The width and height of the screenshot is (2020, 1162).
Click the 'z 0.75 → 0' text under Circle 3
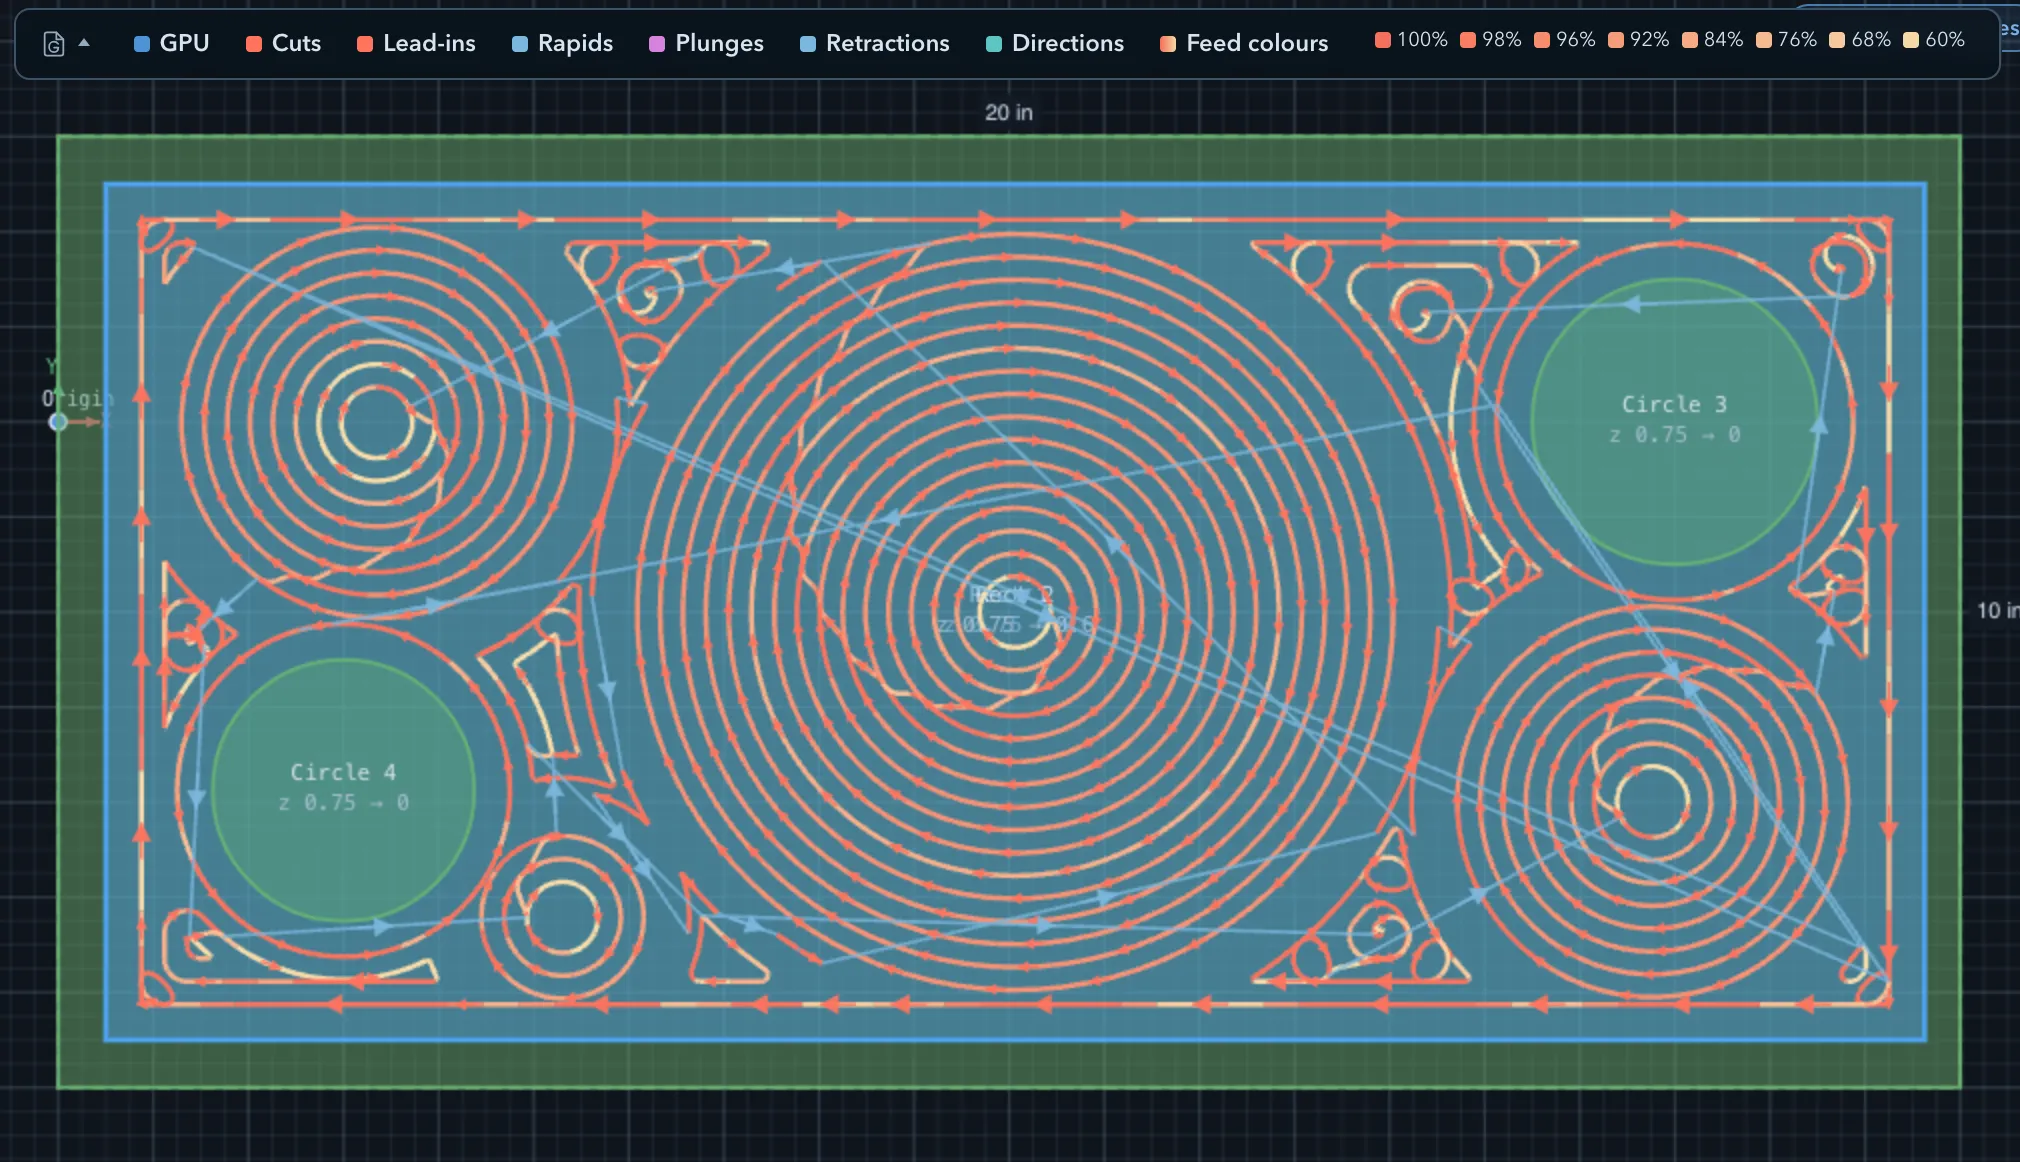point(1674,435)
